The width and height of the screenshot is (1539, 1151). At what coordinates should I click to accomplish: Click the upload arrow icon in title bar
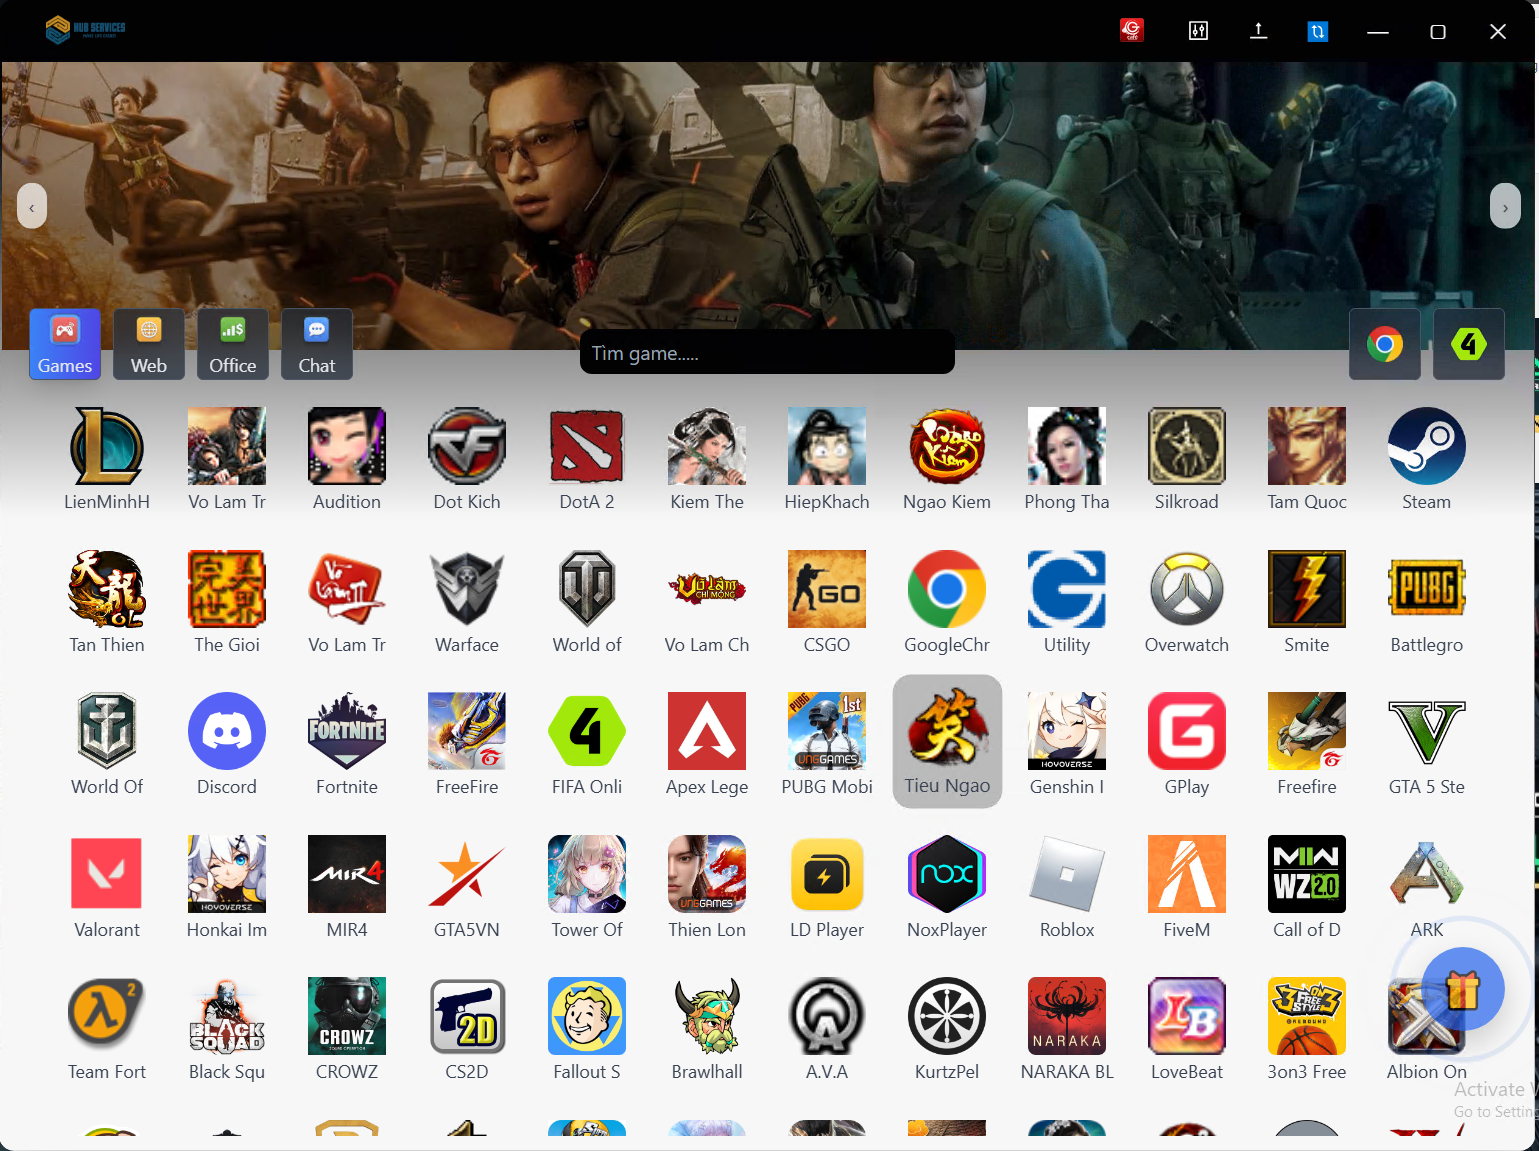pyautogui.click(x=1258, y=31)
